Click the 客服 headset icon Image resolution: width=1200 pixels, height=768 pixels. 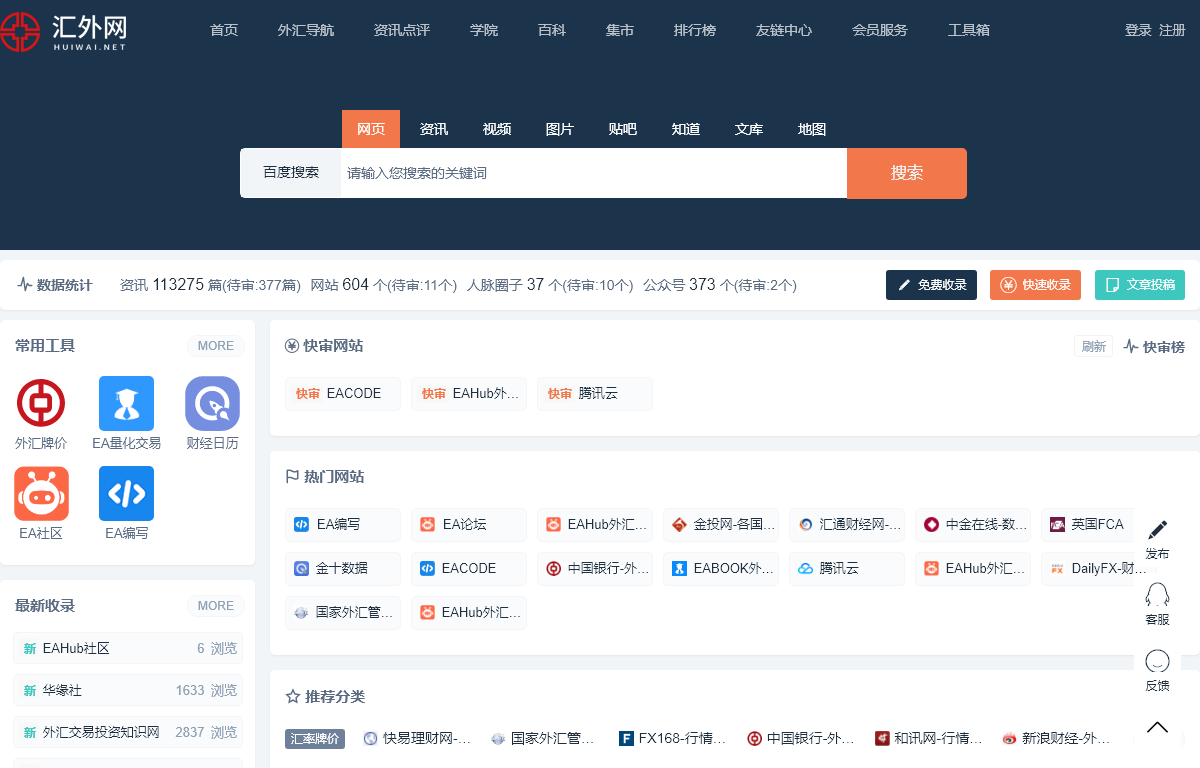click(1157, 595)
